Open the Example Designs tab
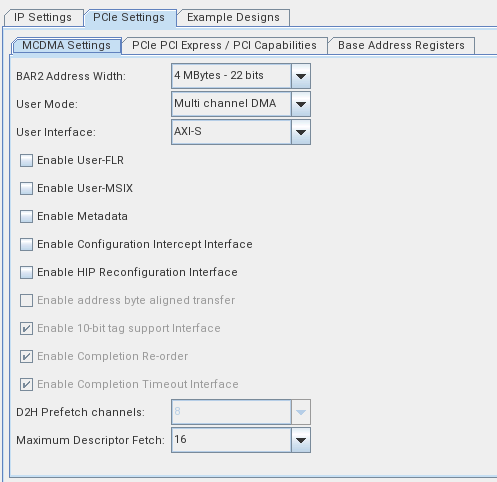This screenshot has width=497, height=482. coord(233,17)
